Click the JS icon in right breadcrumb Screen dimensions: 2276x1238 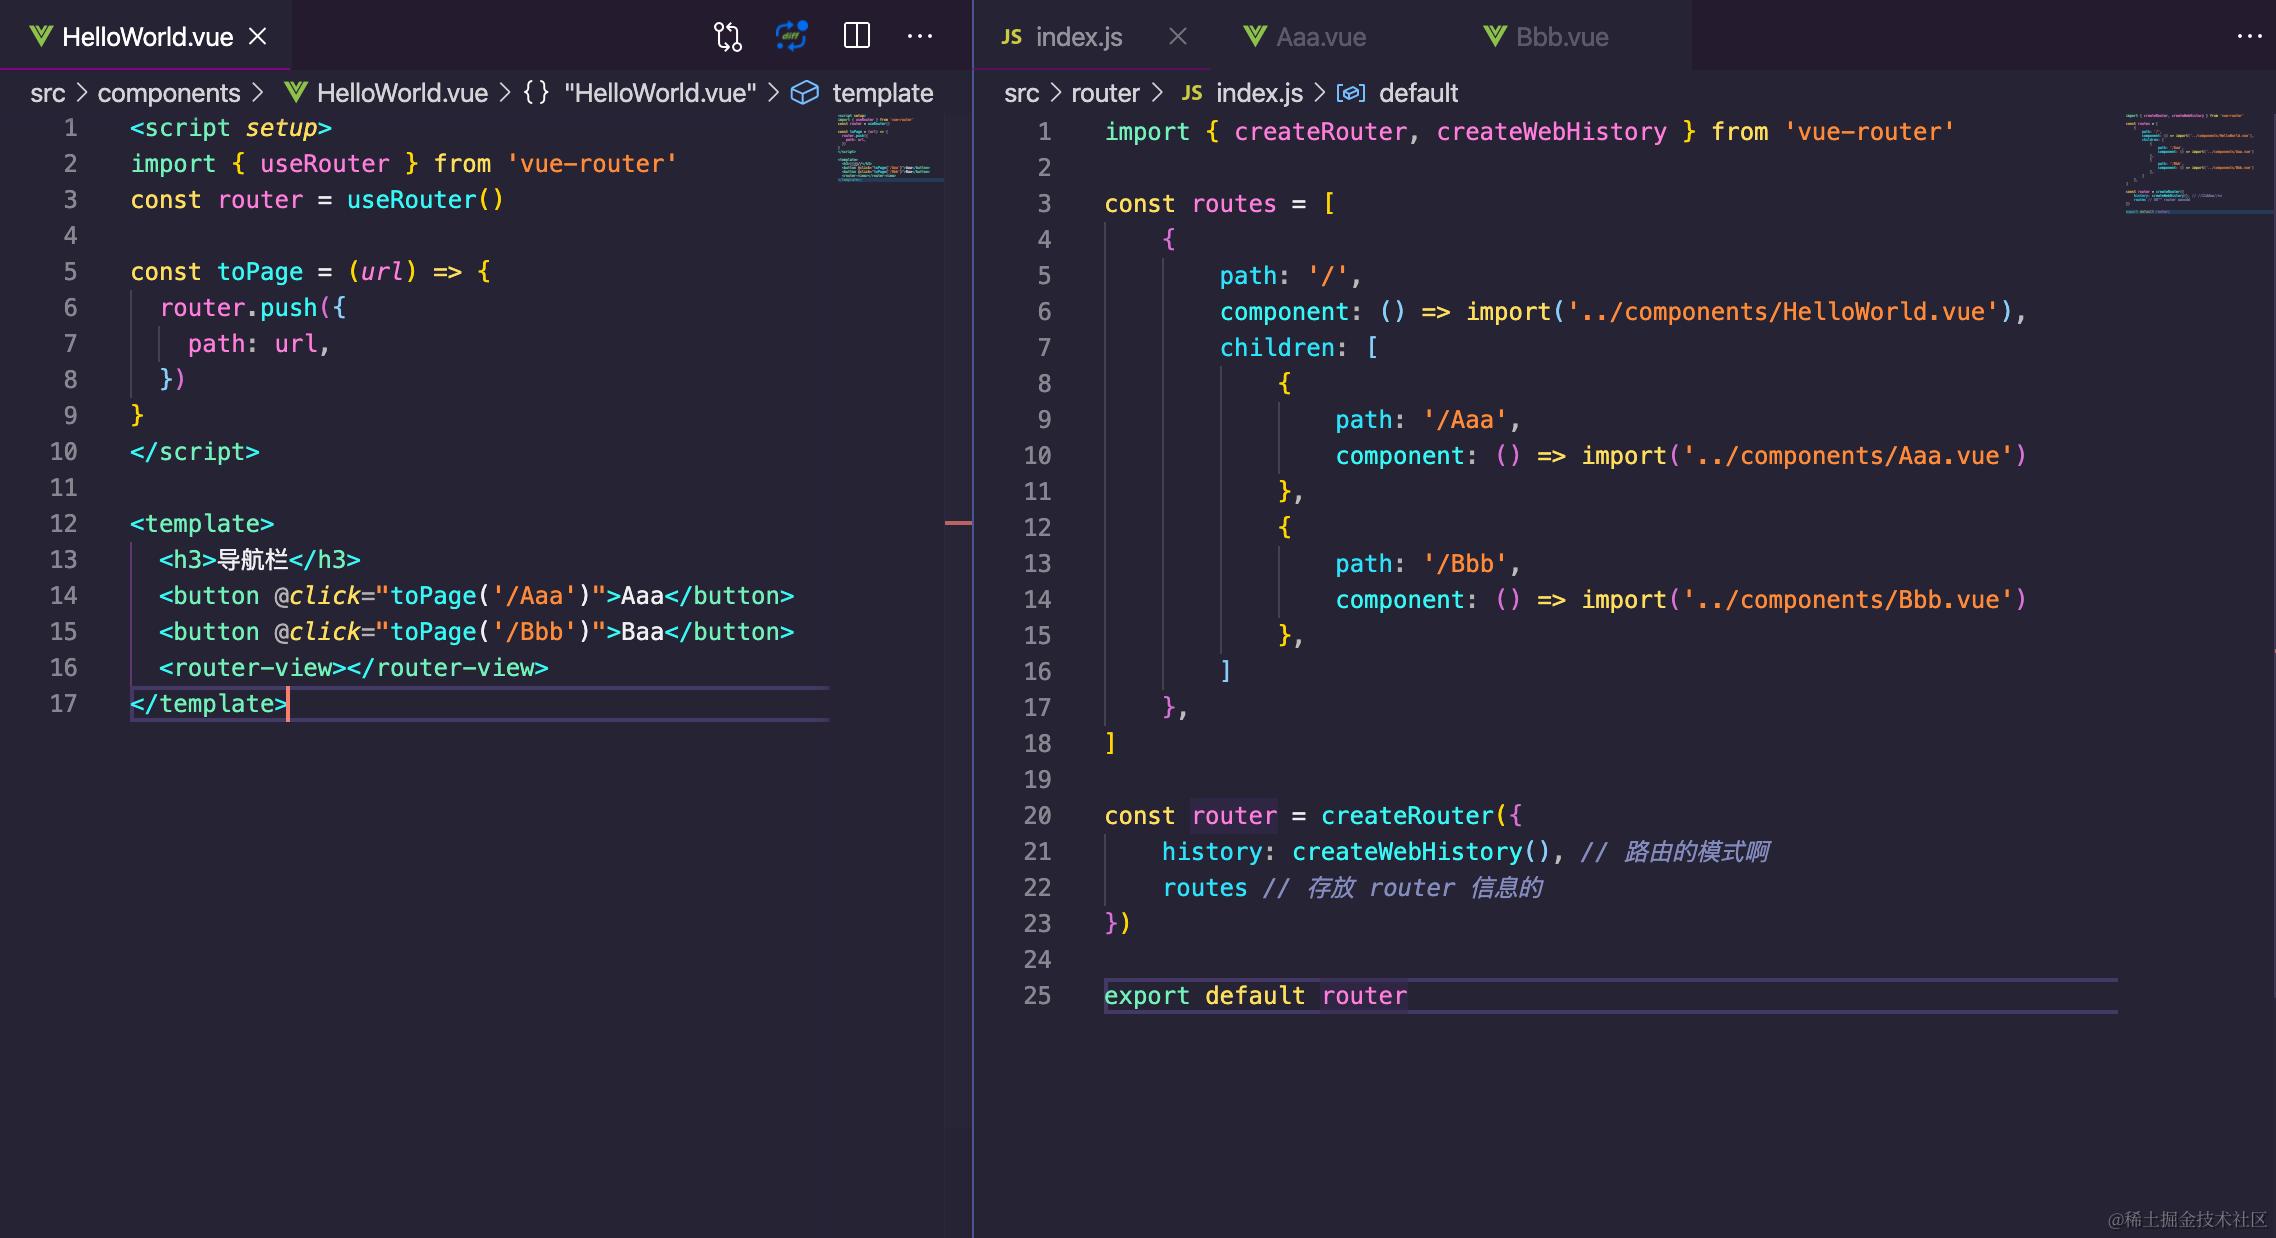point(1192,93)
